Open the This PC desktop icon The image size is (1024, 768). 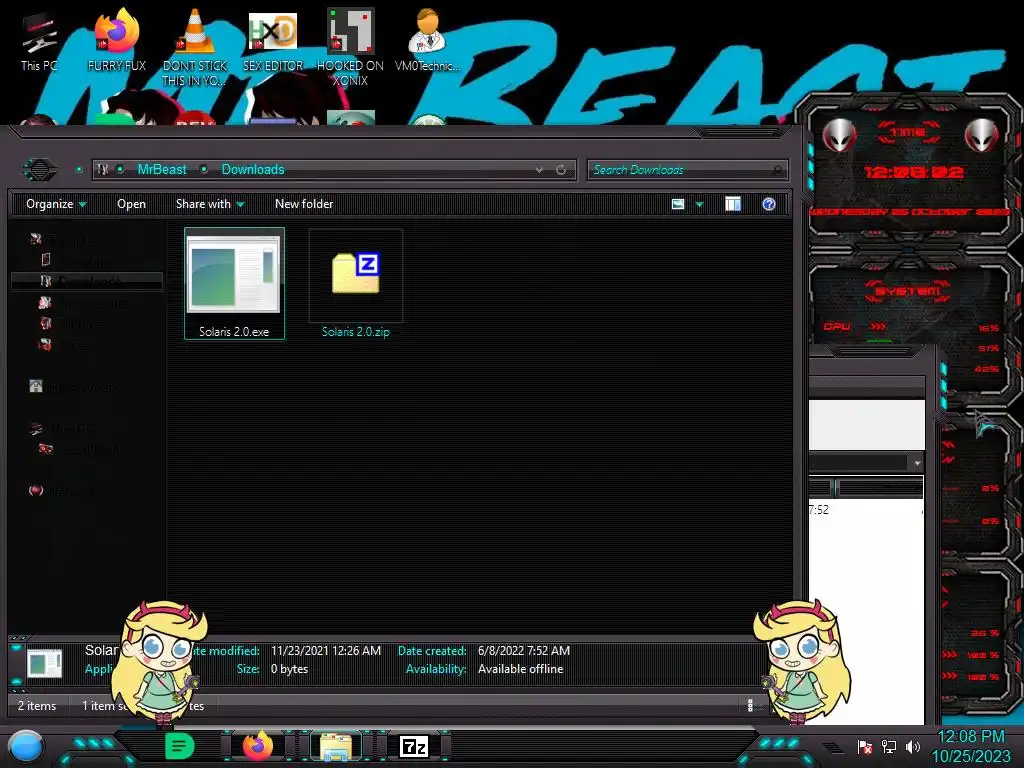[39, 40]
